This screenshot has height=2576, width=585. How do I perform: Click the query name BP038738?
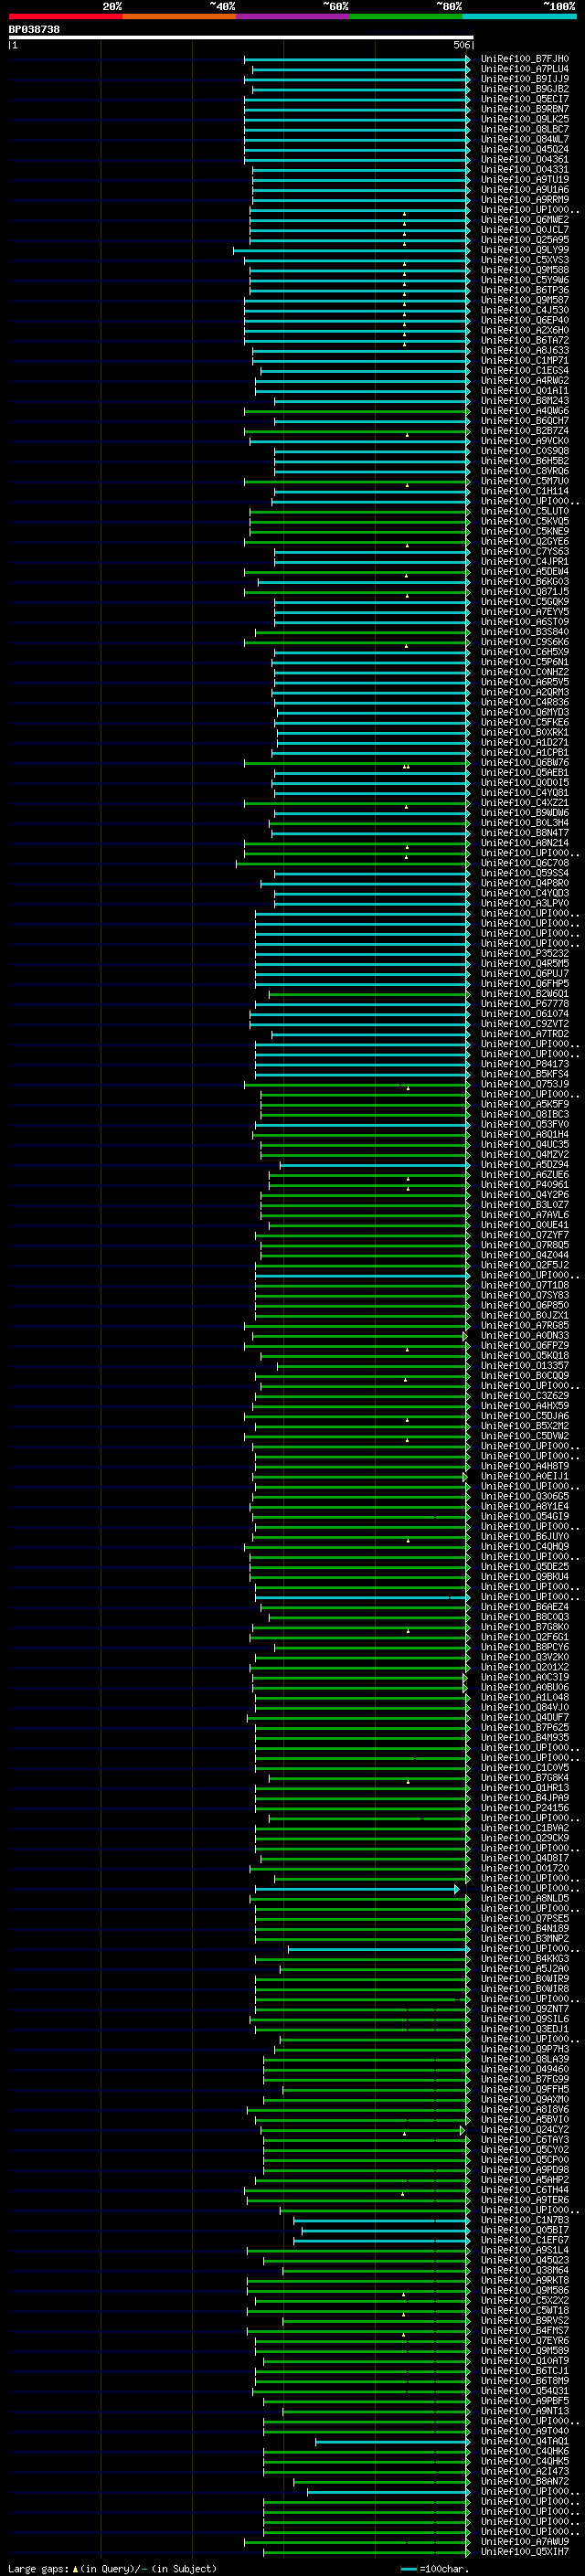pos(34,29)
